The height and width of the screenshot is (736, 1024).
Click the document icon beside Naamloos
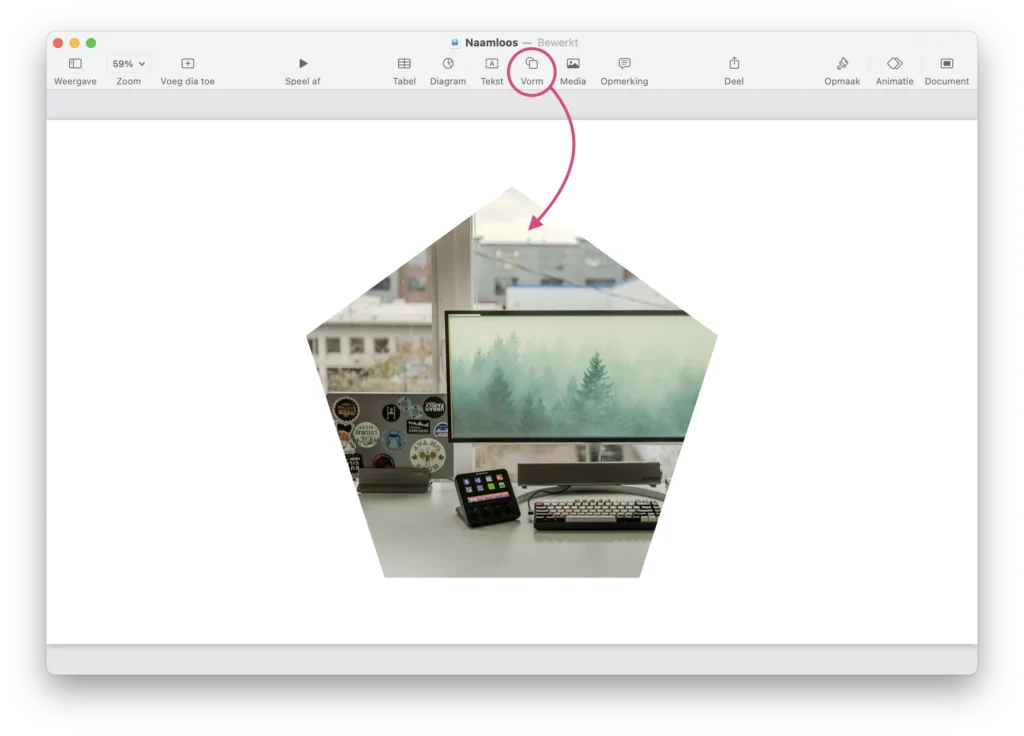click(x=455, y=43)
